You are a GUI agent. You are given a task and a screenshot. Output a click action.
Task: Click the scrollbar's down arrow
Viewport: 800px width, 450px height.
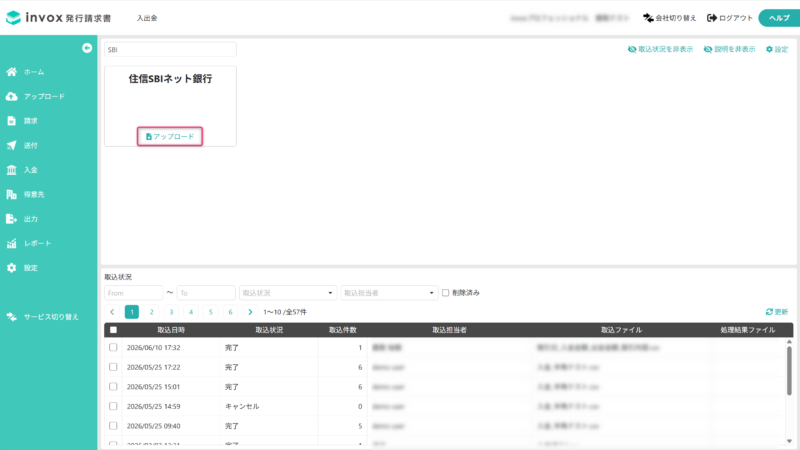click(789, 441)
